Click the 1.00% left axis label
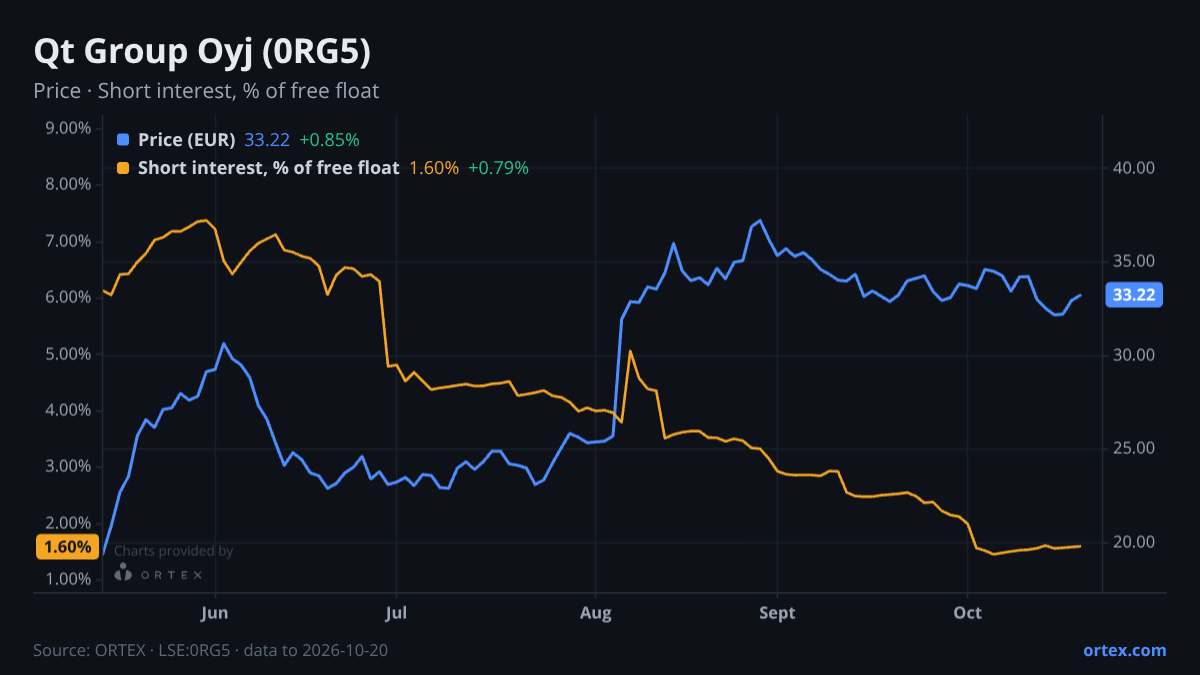The width and height of the screenshot is (1200, 675). 69,580
